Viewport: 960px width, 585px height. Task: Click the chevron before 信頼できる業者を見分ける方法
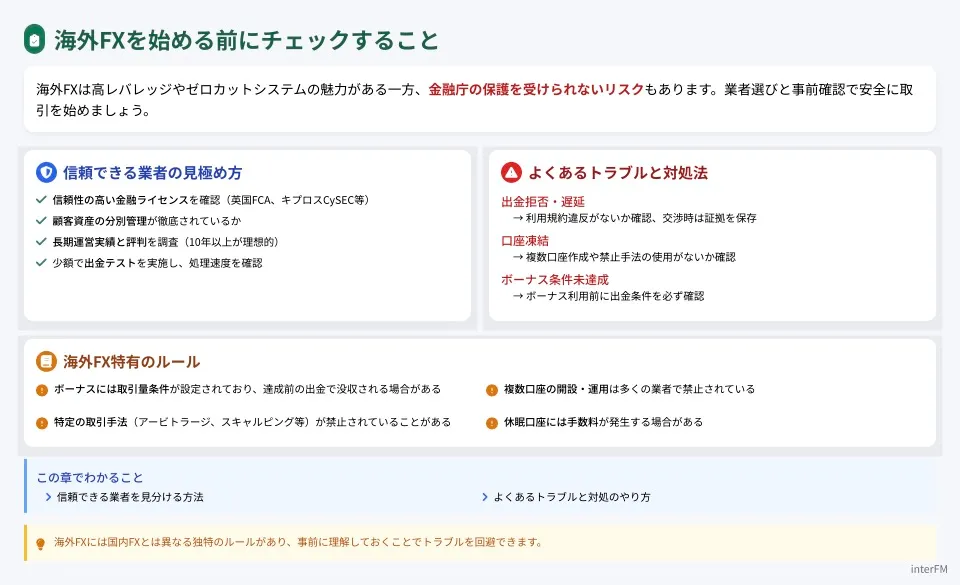(x=48, y=497)
